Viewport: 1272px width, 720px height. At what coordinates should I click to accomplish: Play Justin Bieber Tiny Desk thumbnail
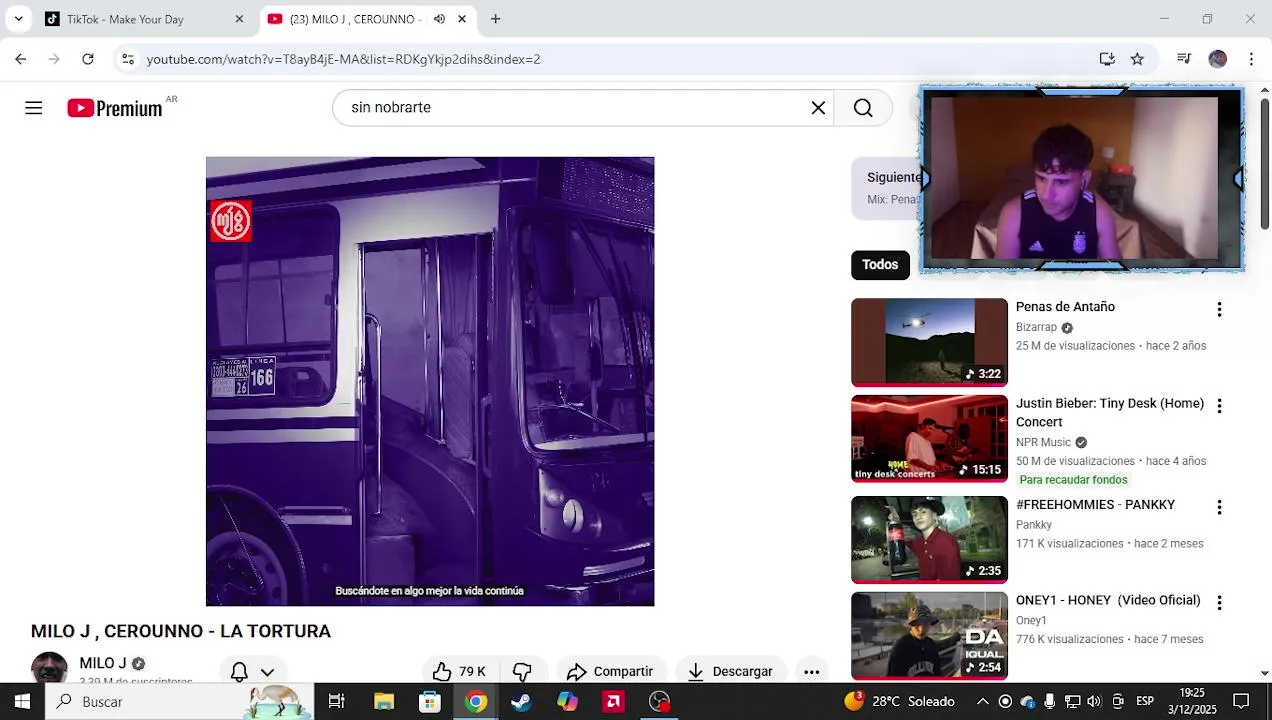(x=929, y=439)
